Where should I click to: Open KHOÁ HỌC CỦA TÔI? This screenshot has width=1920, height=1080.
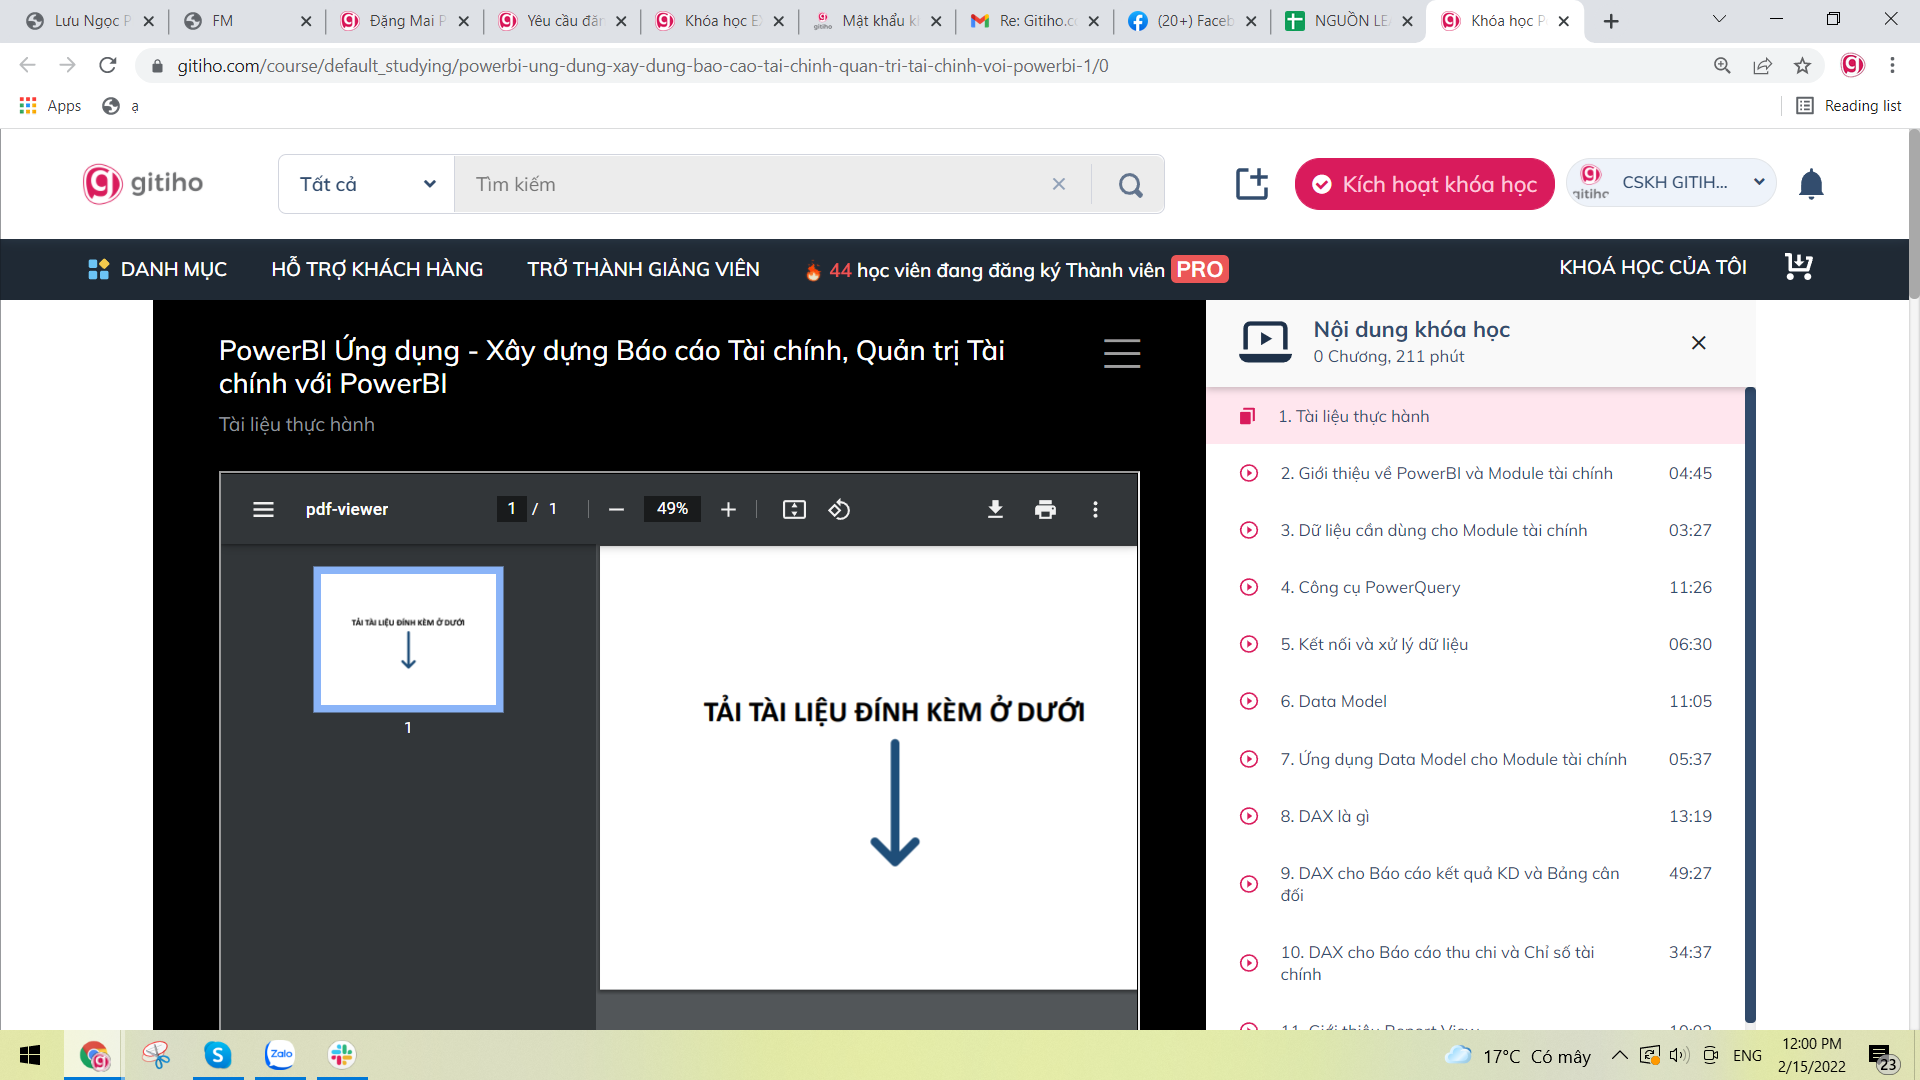pyautogui.click(x=1653, y=267)
